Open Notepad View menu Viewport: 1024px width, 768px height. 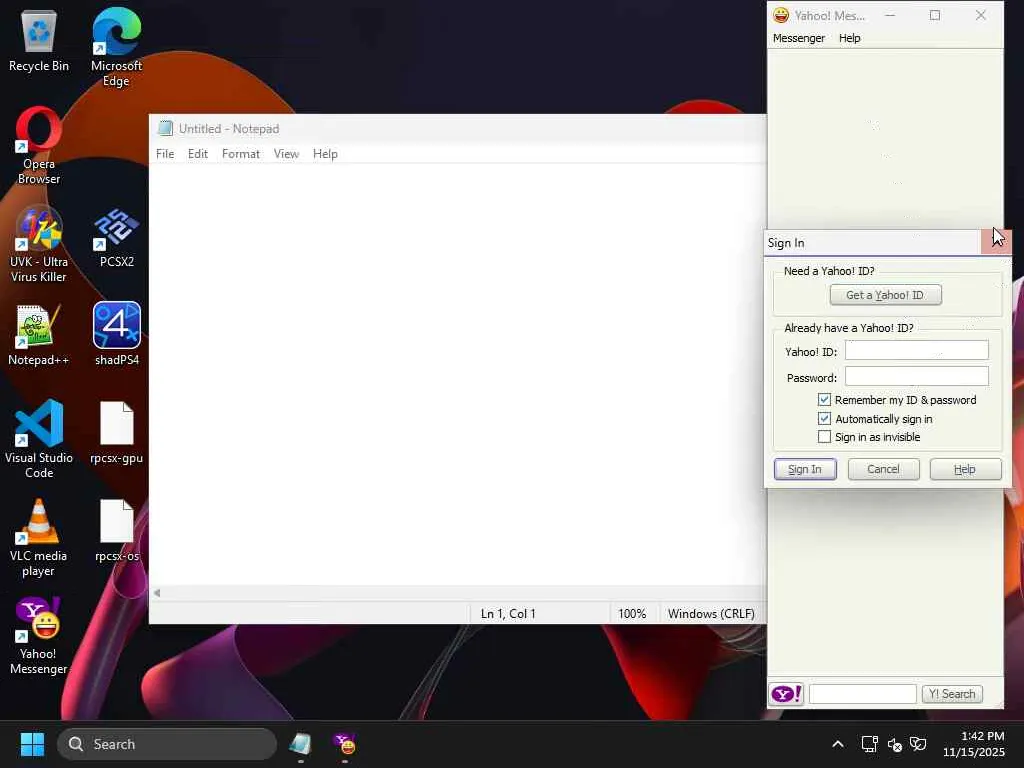286,154
